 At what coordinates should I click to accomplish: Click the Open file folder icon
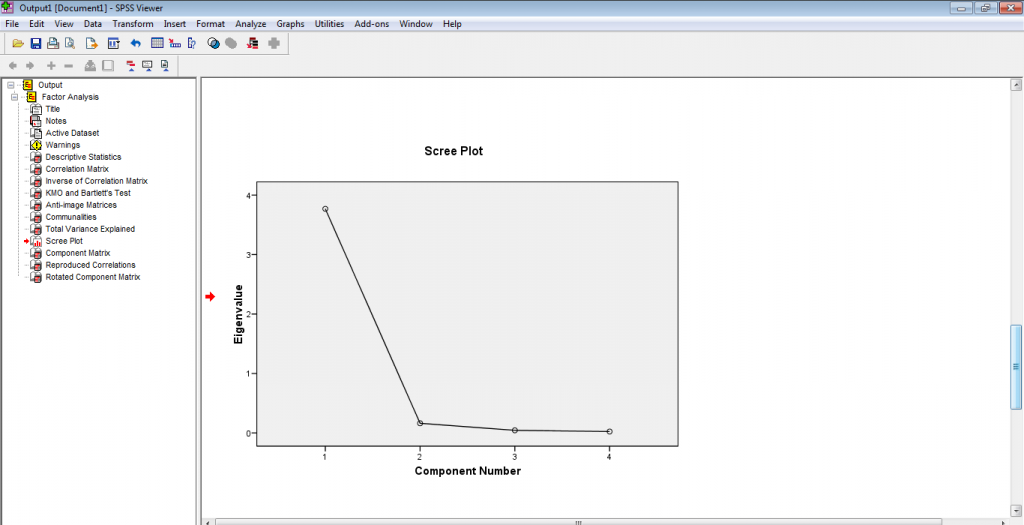18,43
